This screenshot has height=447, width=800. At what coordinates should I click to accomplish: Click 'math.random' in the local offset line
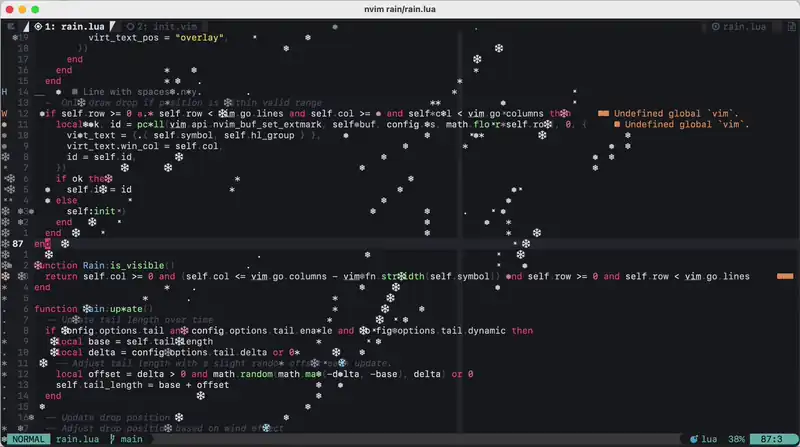point(242,374)
